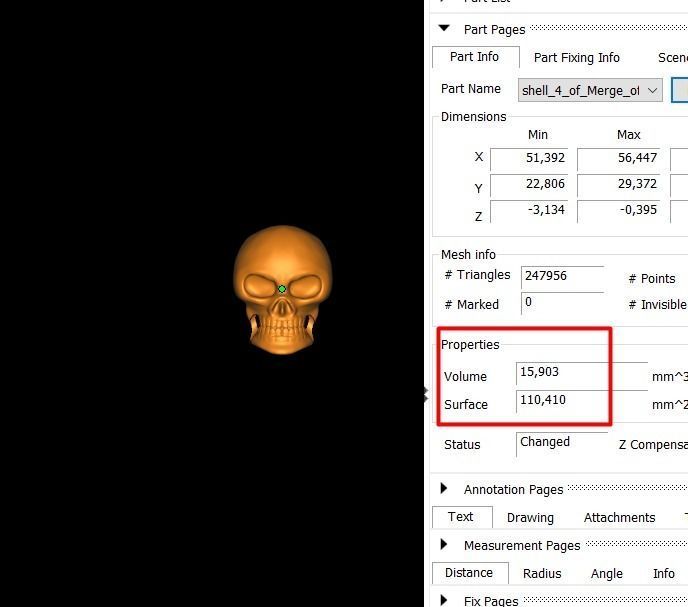Click the Z Min field -3,134

pos(529,210)
